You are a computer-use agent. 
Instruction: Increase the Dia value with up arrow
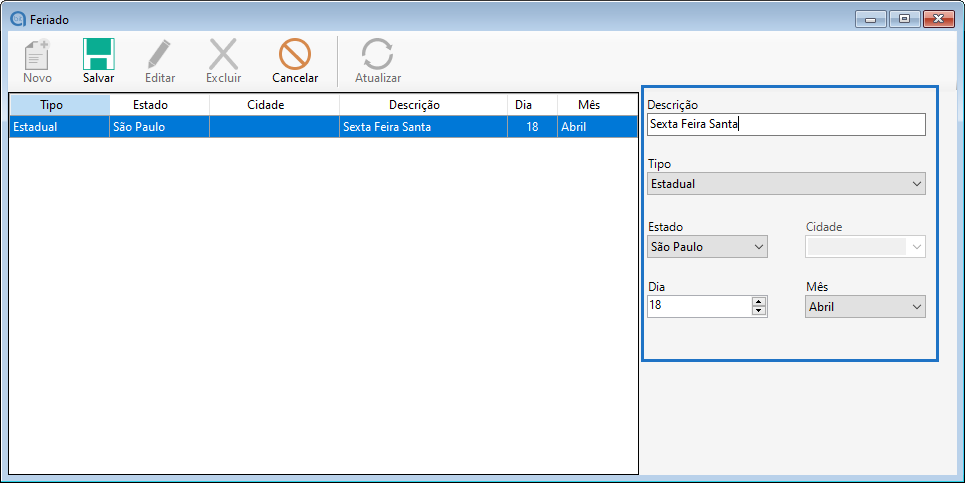coord(759,302)
